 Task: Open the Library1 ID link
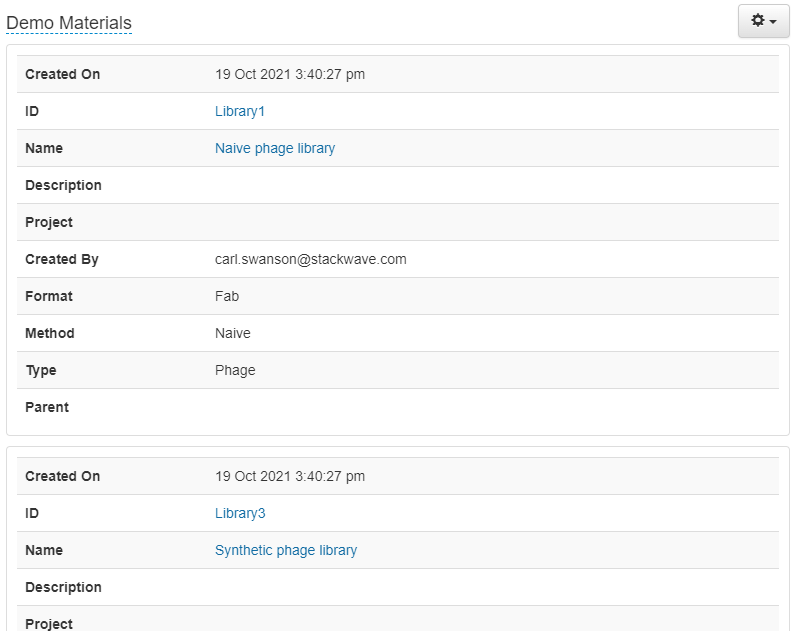click(240, 111)
